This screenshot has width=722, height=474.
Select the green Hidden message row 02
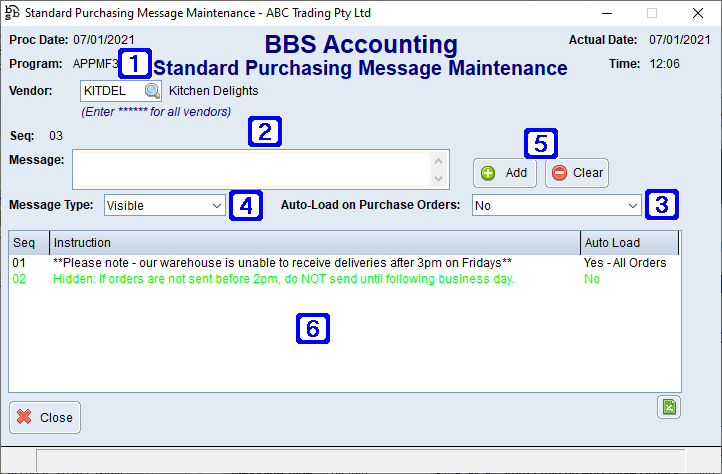click(x=344, y=279)
